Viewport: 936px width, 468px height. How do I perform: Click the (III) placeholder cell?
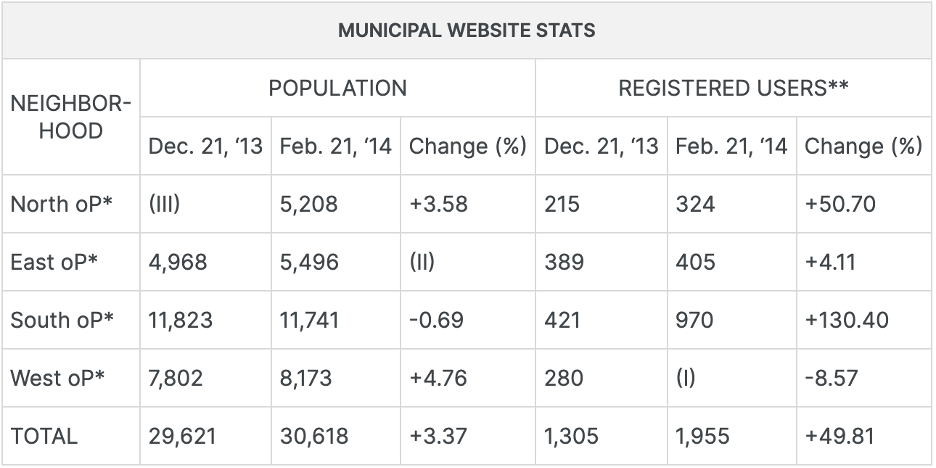click(164, 204)
